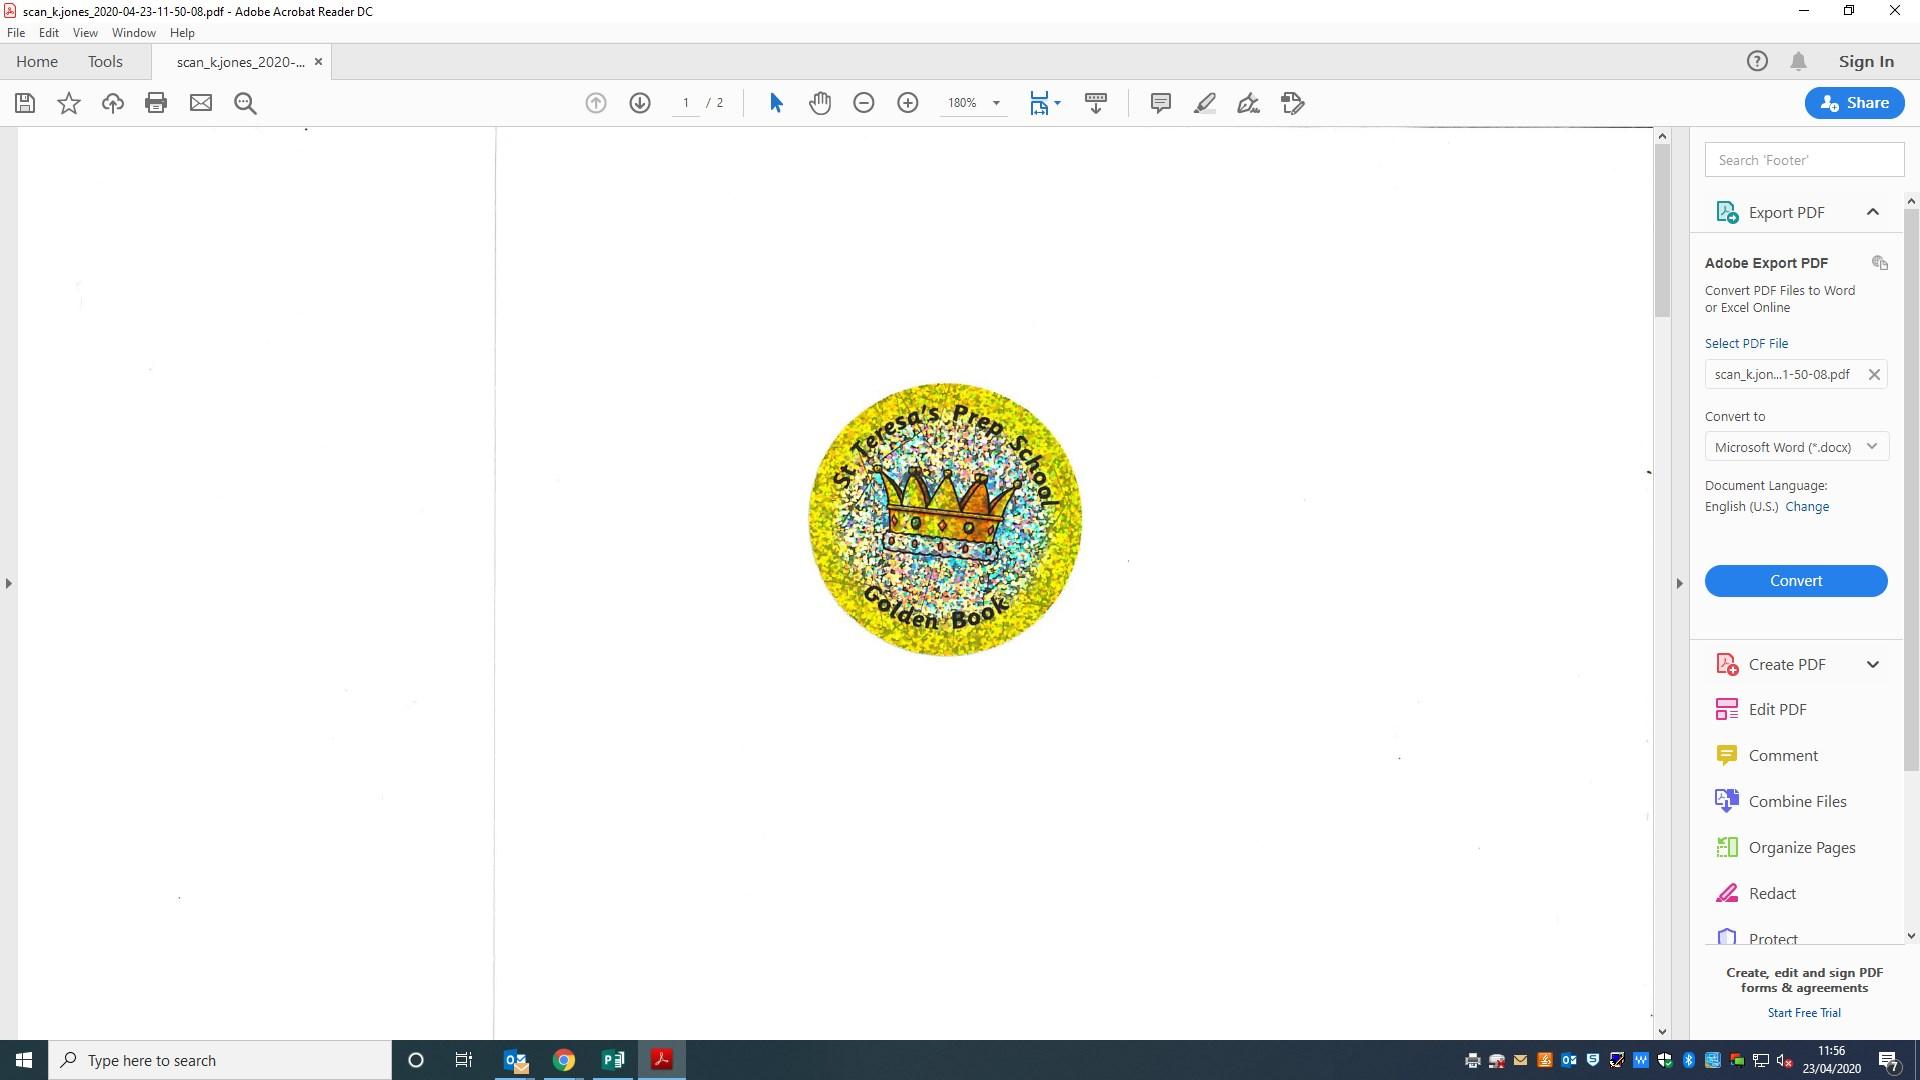Collapse the Export PDF section
This screenshot has width=1920, height=1080.
pos(1872,212)
